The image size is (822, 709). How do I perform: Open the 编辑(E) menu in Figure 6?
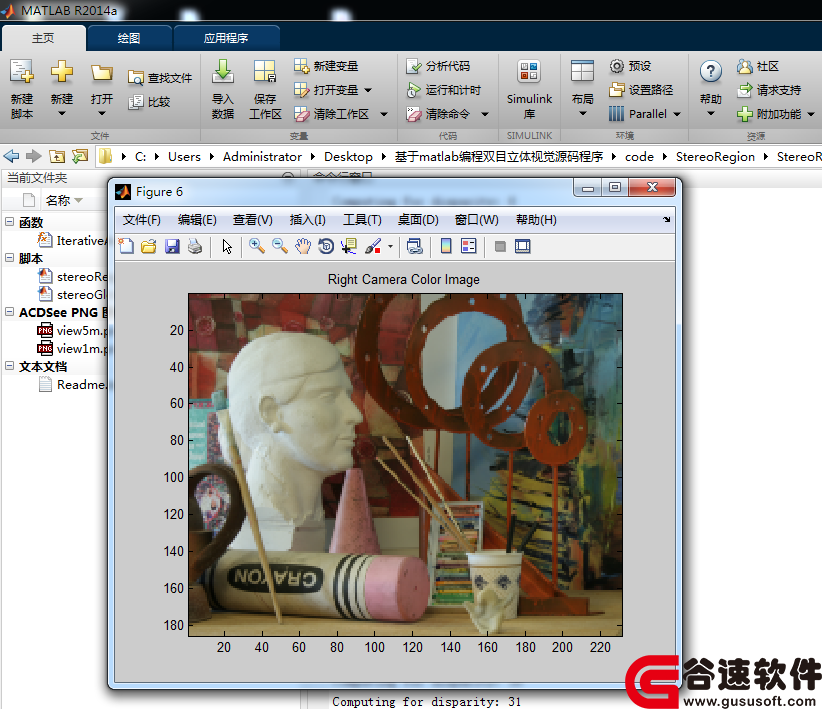click(197, 220)
